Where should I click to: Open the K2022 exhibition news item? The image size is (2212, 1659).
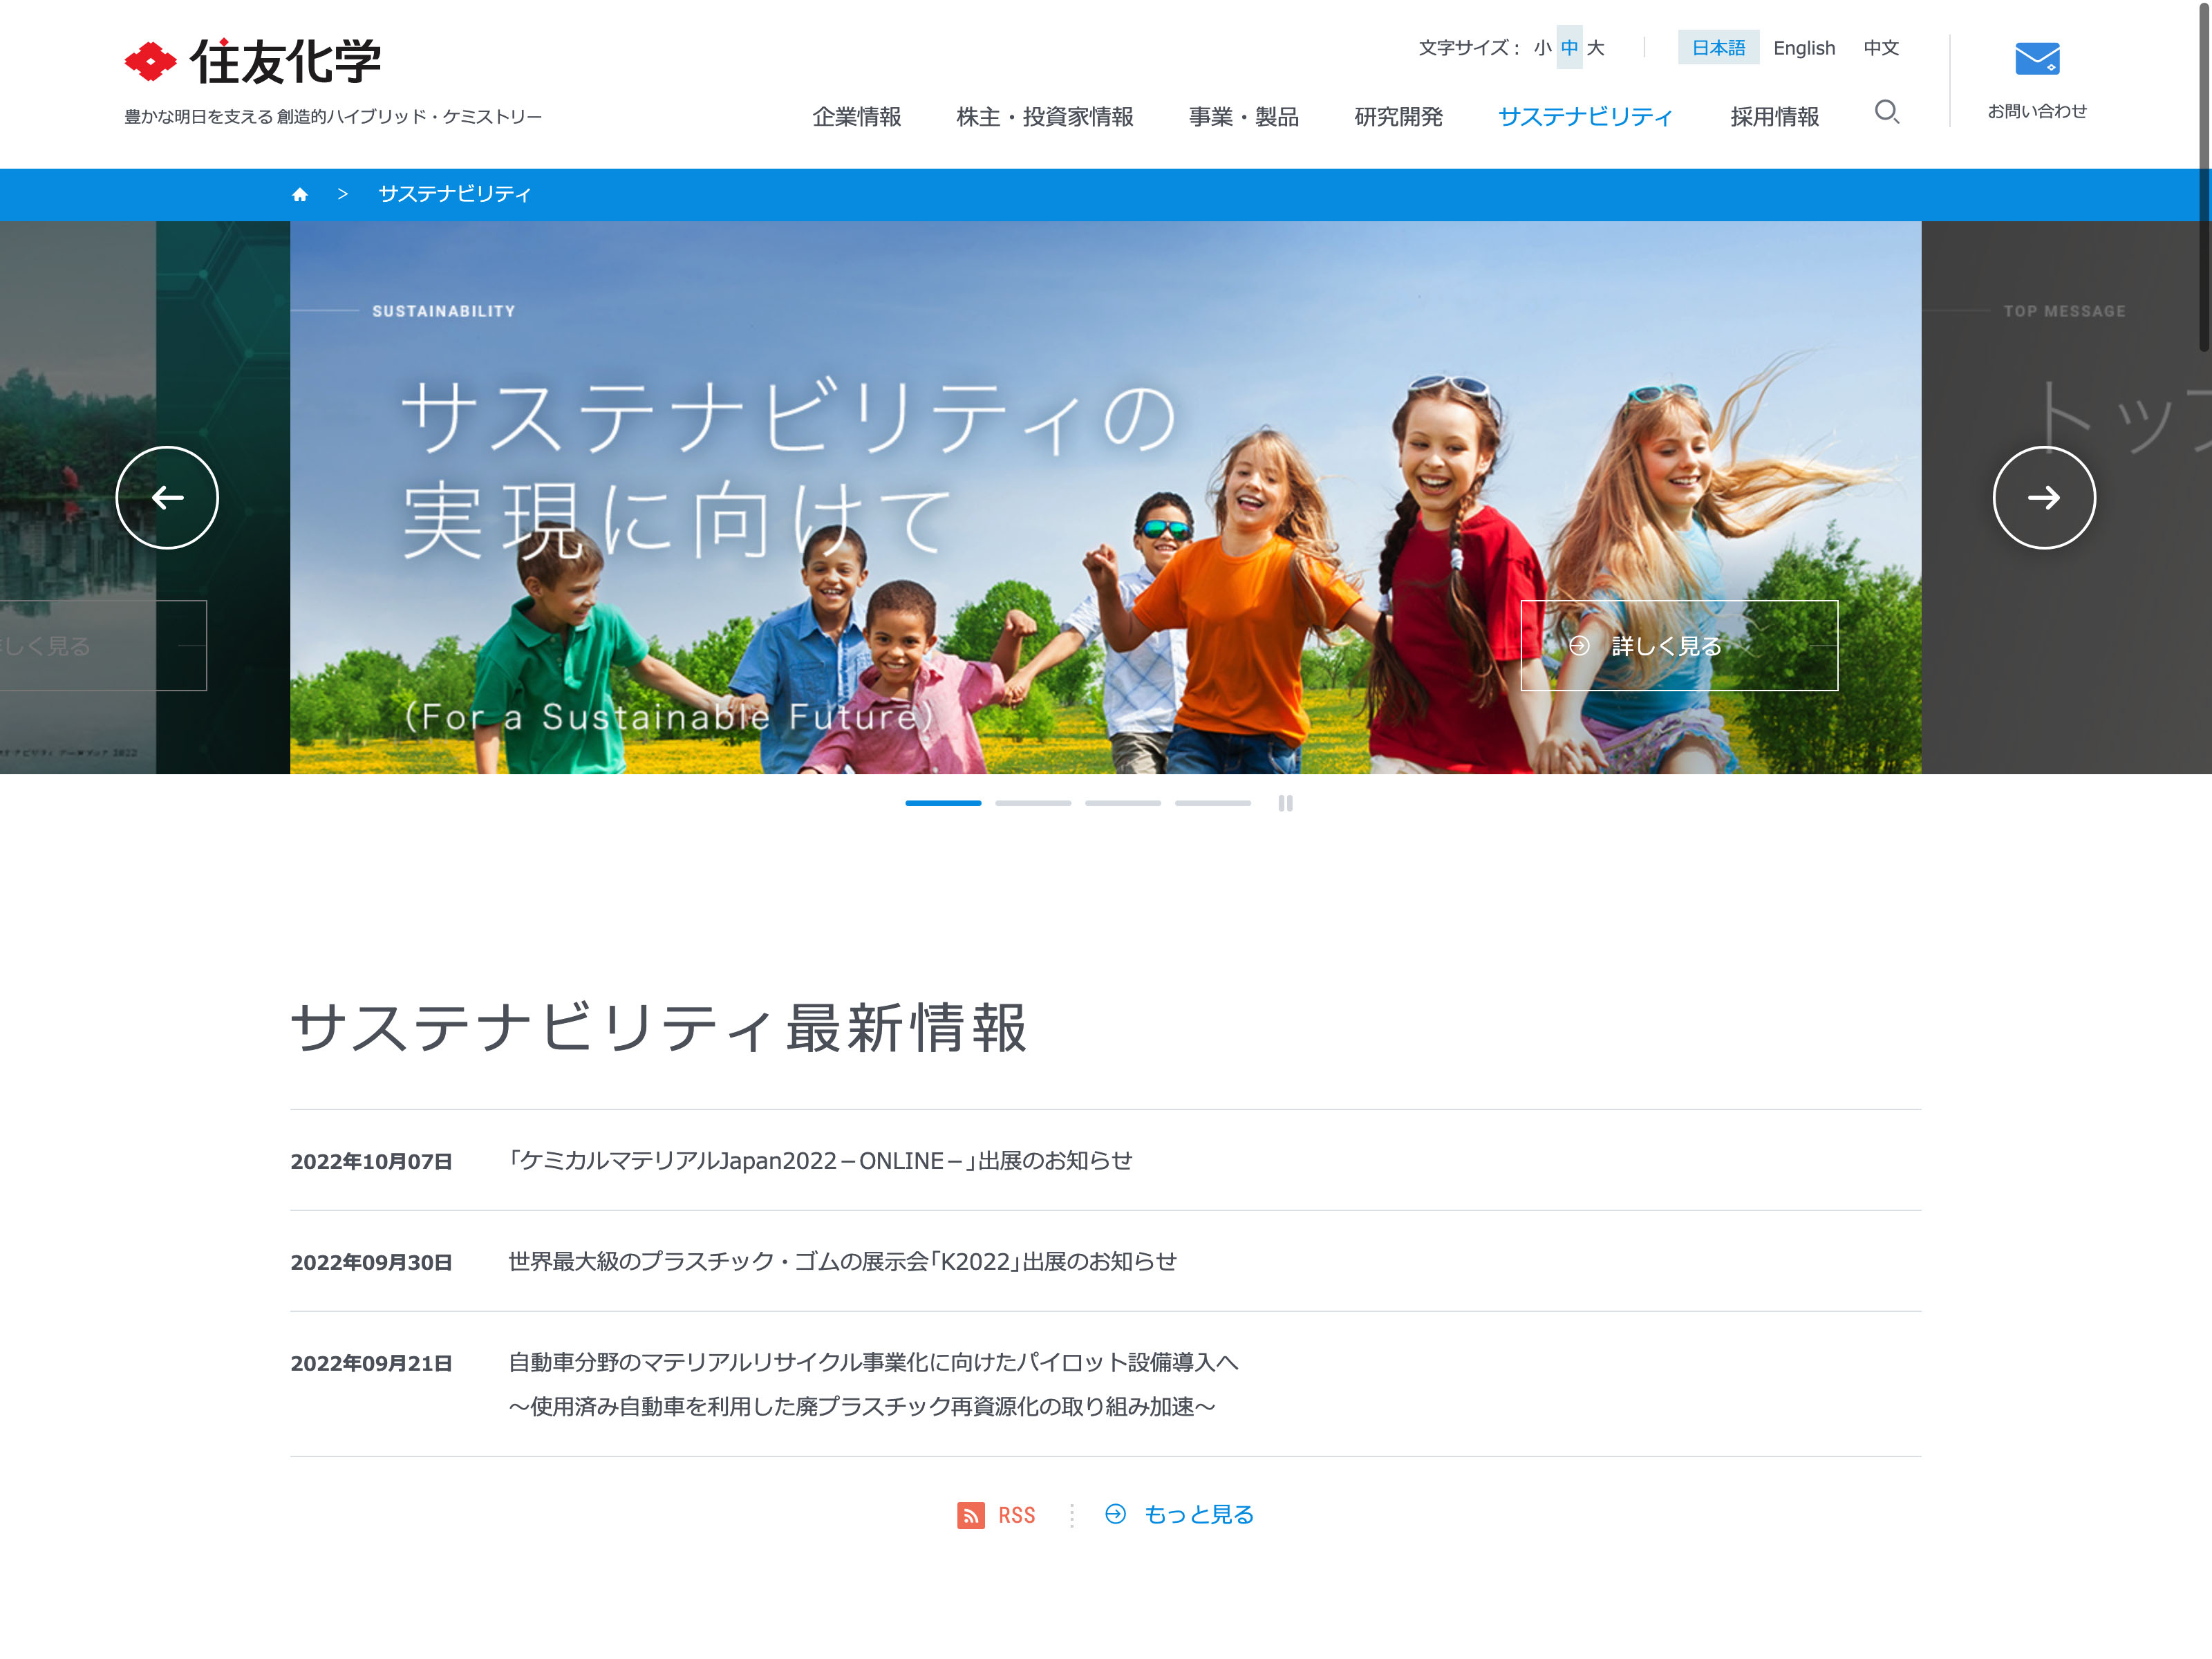click(x=842, y=1262)
